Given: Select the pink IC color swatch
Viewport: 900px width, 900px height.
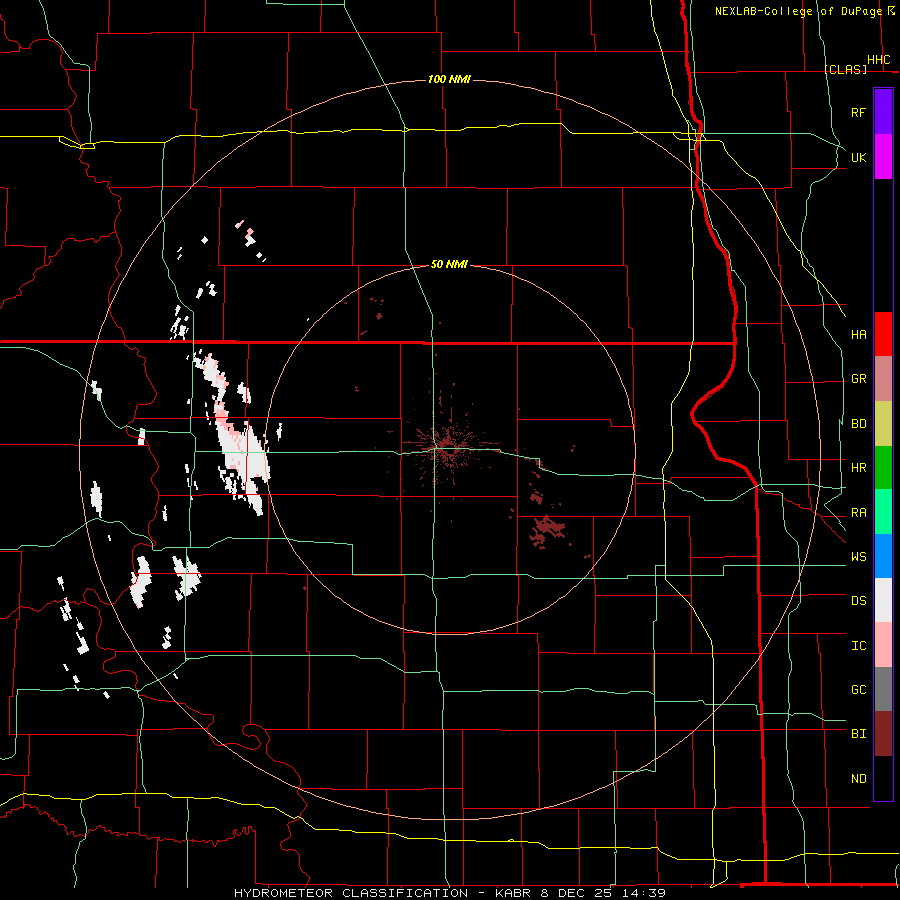Looking at the screenshot, I should pyautogui.click(x=883, y=645).
